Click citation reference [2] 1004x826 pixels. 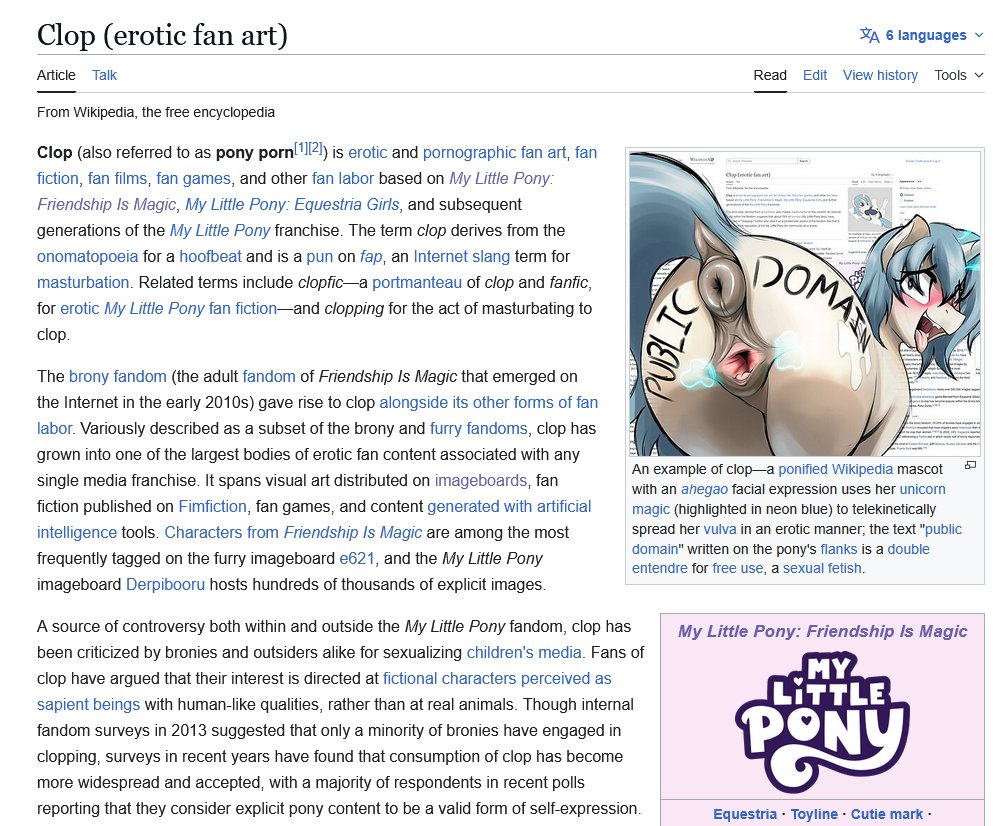click(x=316, y=148)
